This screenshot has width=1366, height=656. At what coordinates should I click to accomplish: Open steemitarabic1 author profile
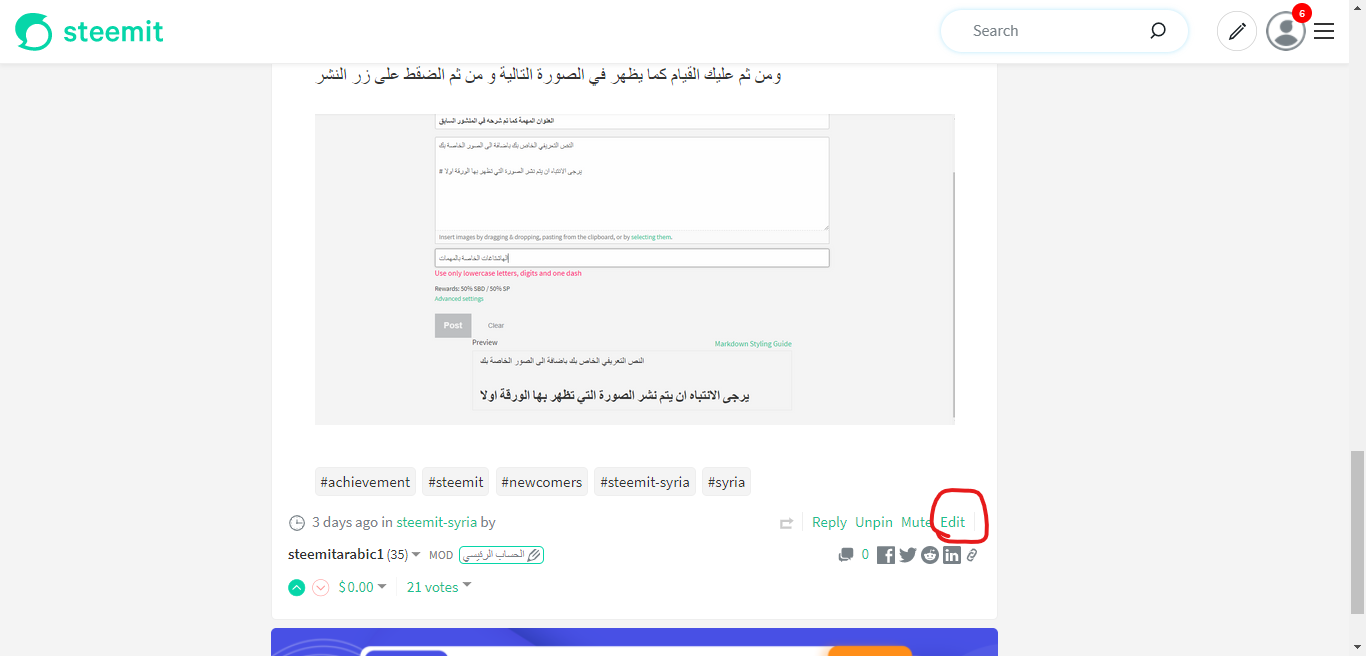point(336,554)
